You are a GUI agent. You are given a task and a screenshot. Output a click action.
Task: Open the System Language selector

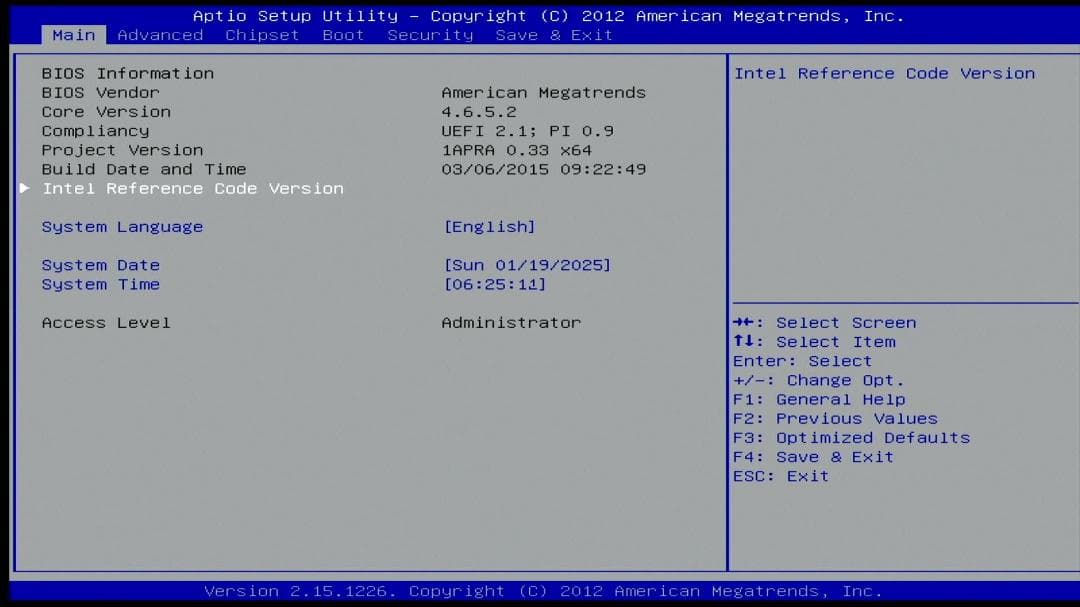122,227
